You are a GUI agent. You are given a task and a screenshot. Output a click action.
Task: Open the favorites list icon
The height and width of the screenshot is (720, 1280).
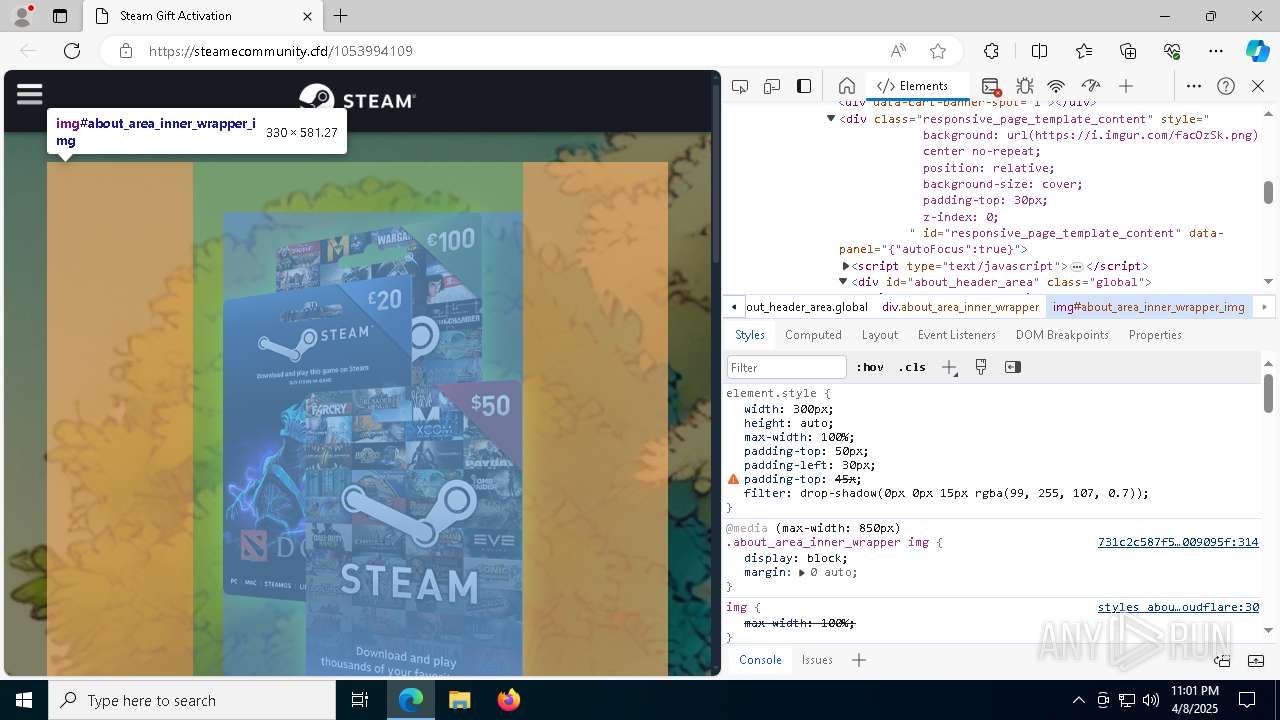tap(1084, 51)
